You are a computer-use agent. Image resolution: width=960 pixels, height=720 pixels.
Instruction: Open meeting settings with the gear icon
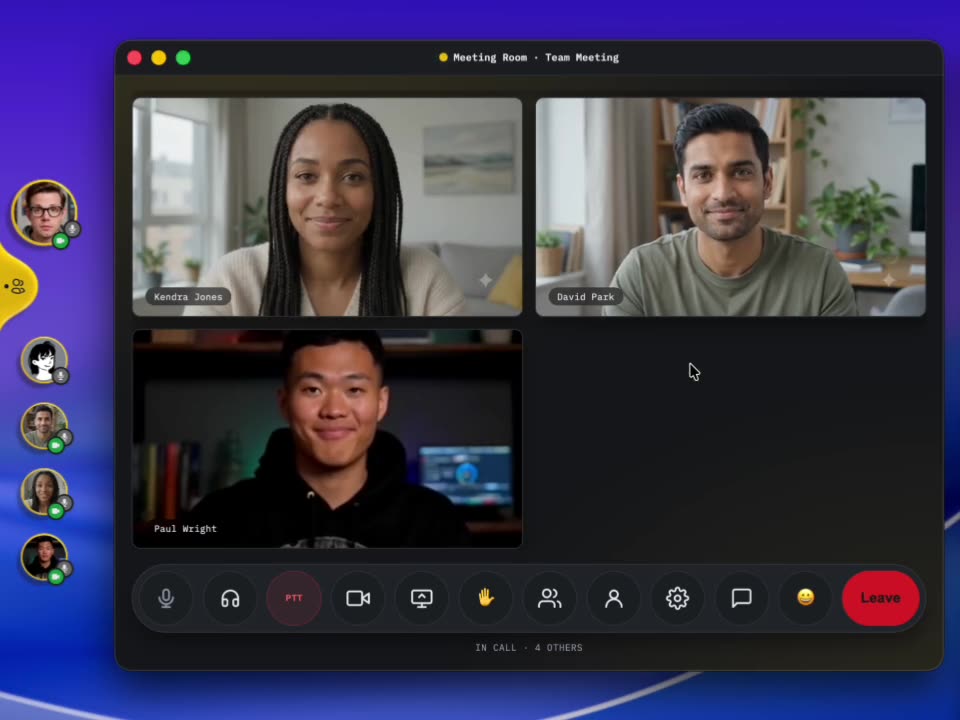677,598
